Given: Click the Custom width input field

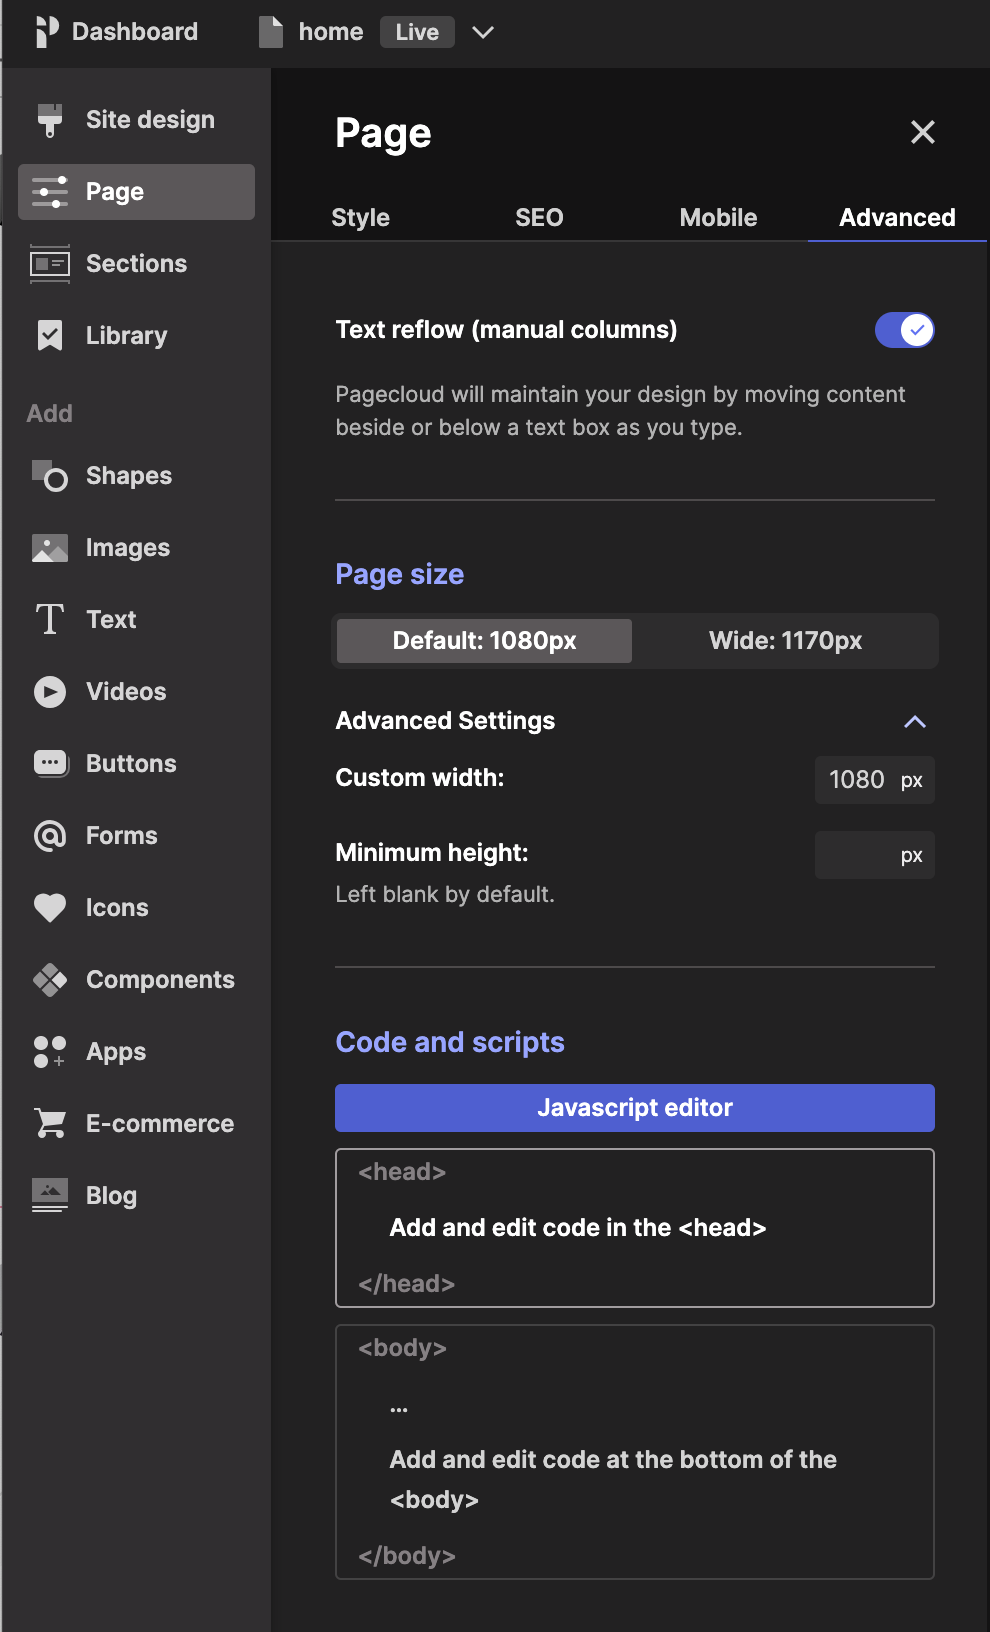Looking at the screenshot, I should coord(857,780).
